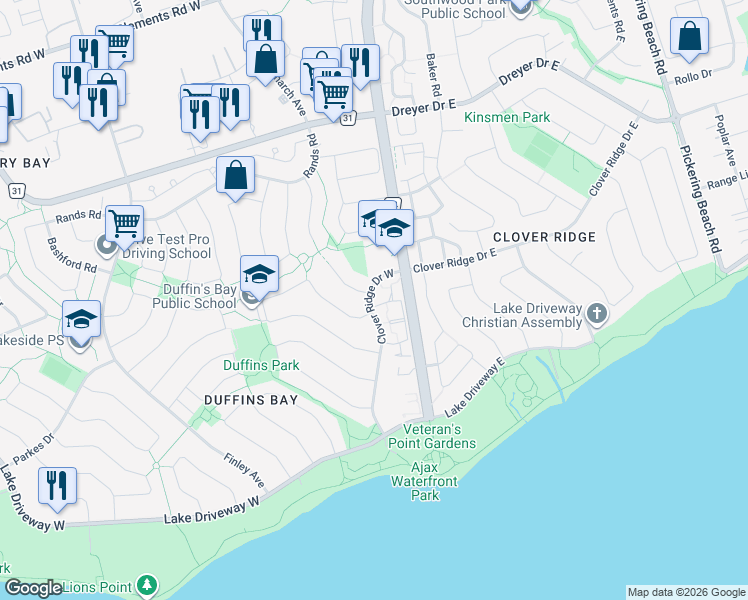Open the large shopping bag marker by Monarch Ave

(x=265, y=62)
